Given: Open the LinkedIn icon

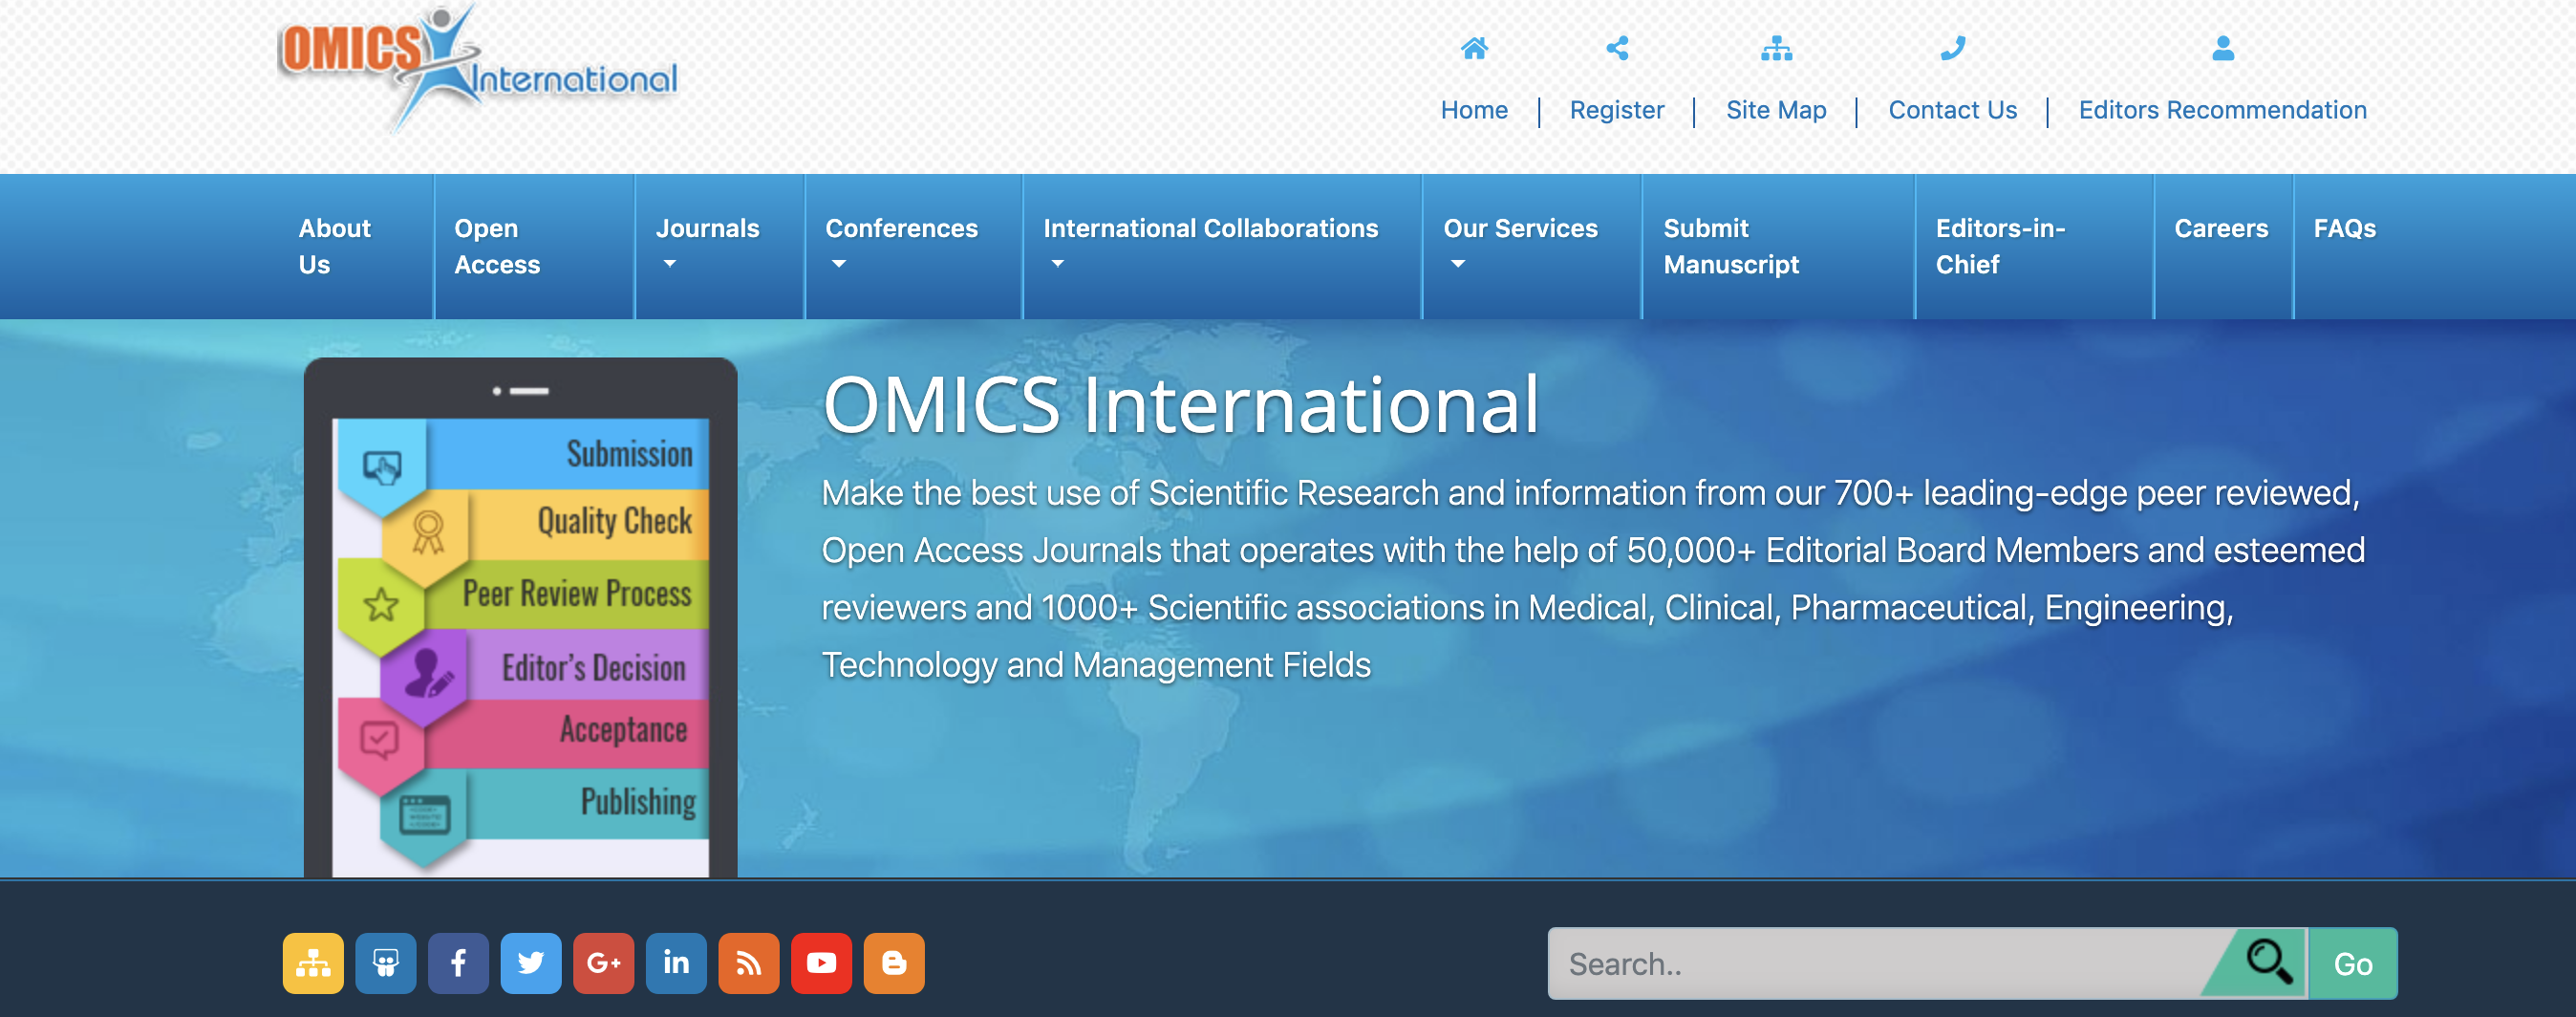Looking at the screenshot, I should 676,963.
